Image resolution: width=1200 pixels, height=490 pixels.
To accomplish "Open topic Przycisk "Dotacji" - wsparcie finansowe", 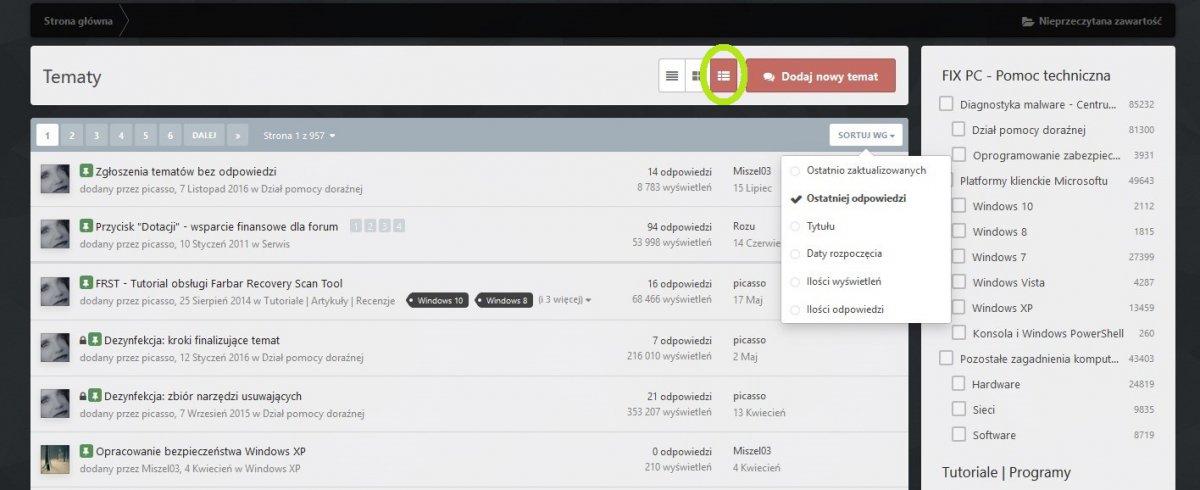I will click(x=217, y=227).
